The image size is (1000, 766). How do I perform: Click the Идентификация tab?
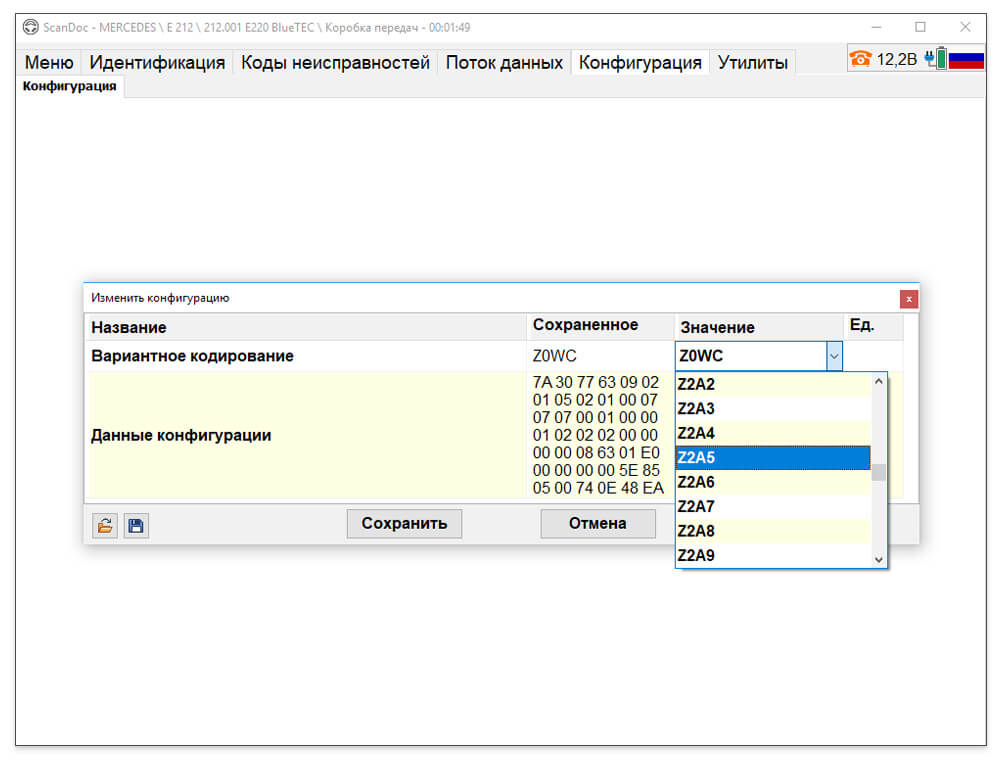point(157,63)
